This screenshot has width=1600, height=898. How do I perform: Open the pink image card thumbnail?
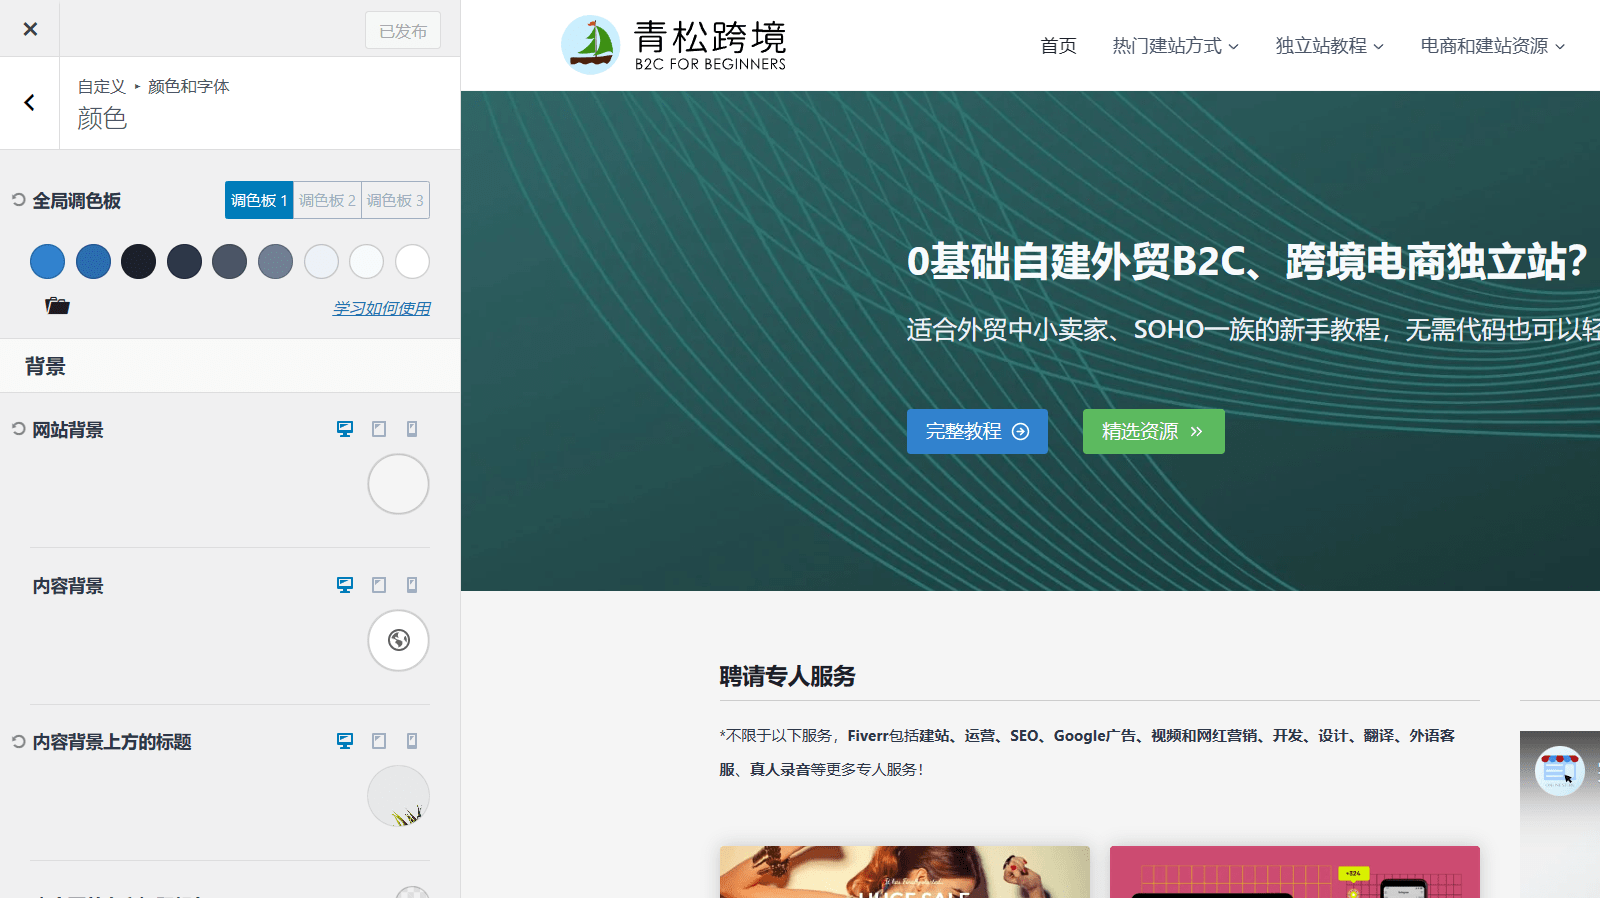[x=1294, y=872]
